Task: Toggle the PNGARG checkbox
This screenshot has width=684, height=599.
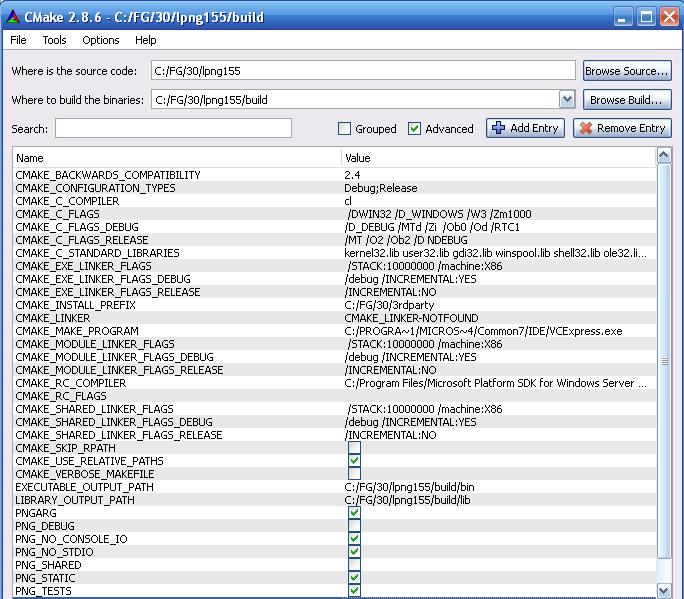Action: (354, 513)
